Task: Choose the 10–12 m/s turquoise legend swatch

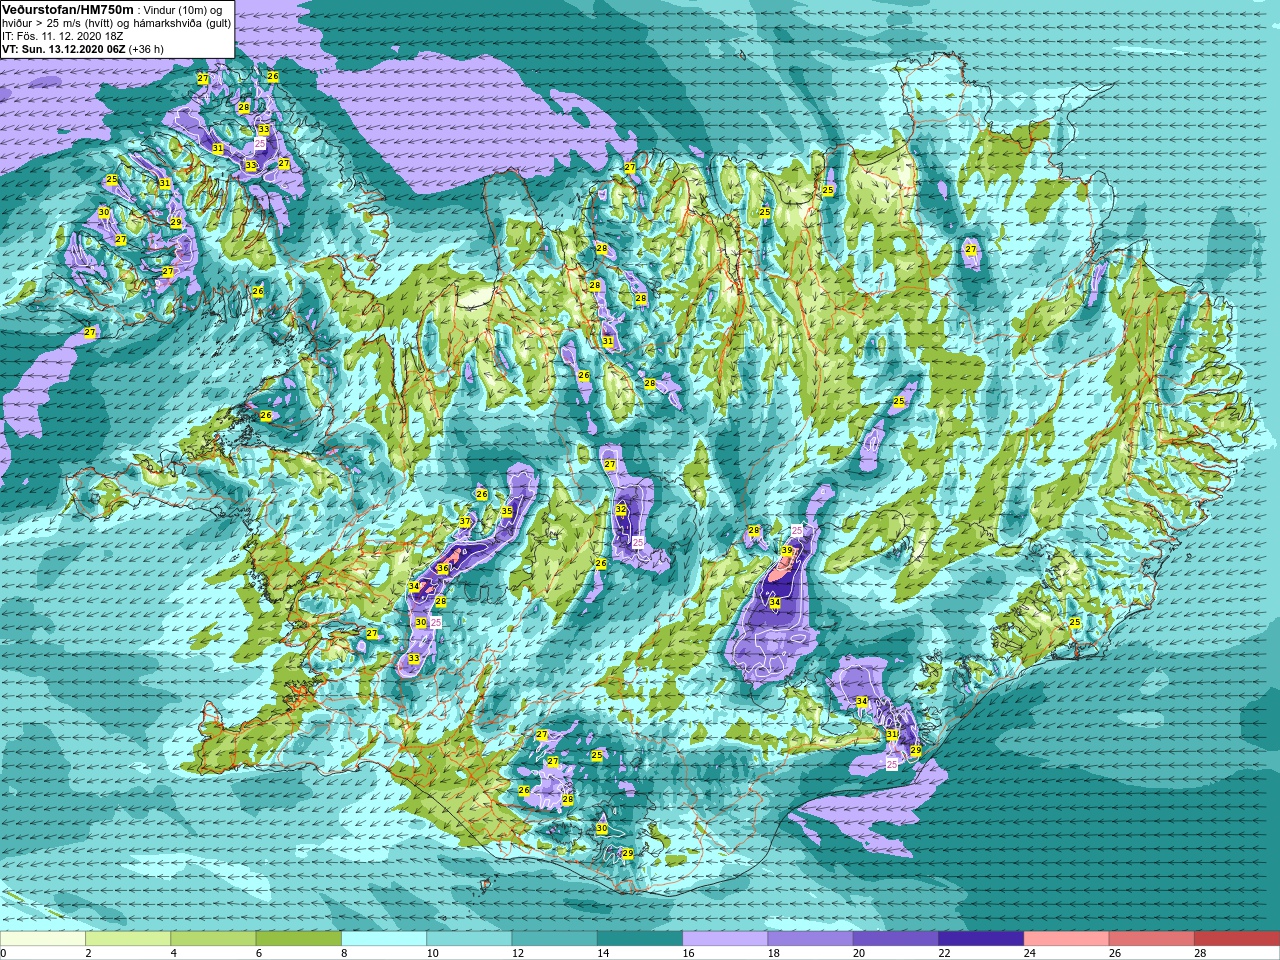Action: tap(469, 939)
